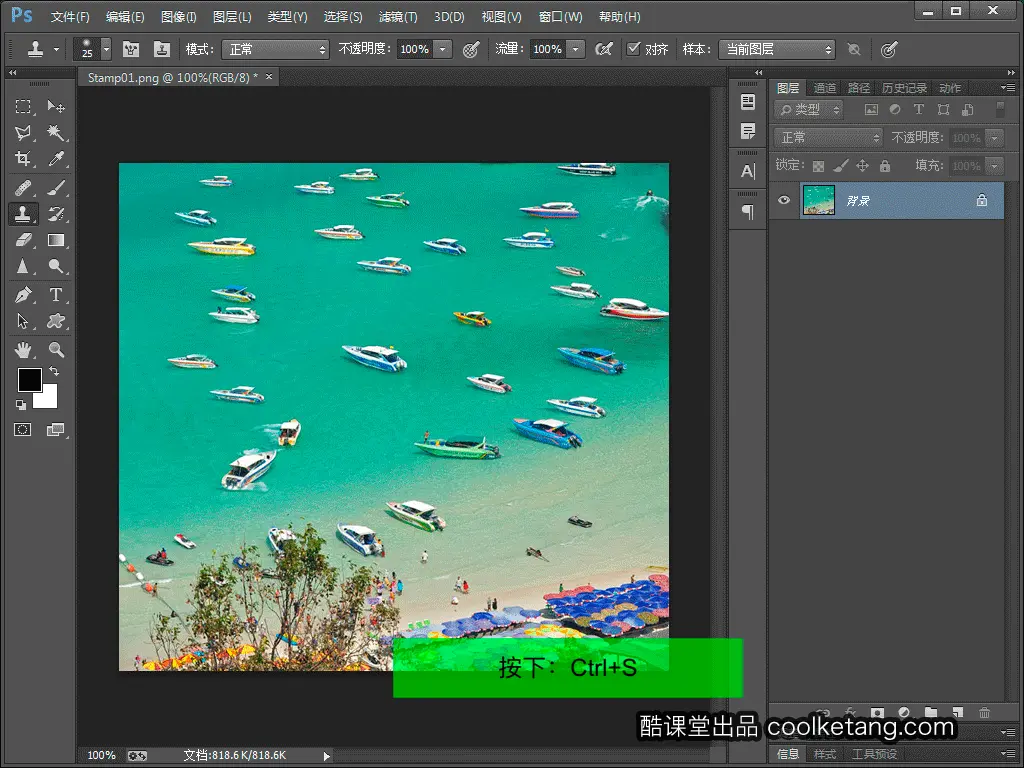Toggle Quick Mask mode
This screenshot has height=768, width=1024.
[x=23, y=430]
